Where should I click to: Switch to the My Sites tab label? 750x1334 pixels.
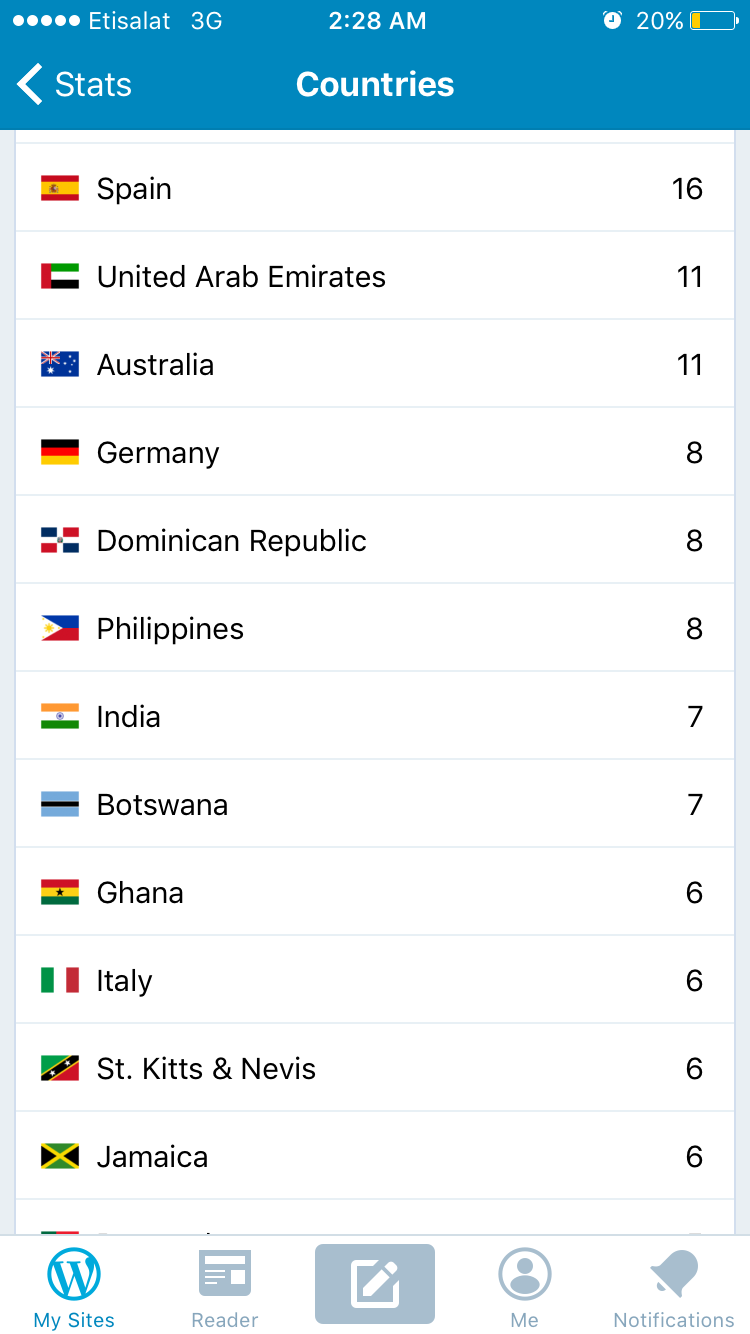tap(75, 1320)
